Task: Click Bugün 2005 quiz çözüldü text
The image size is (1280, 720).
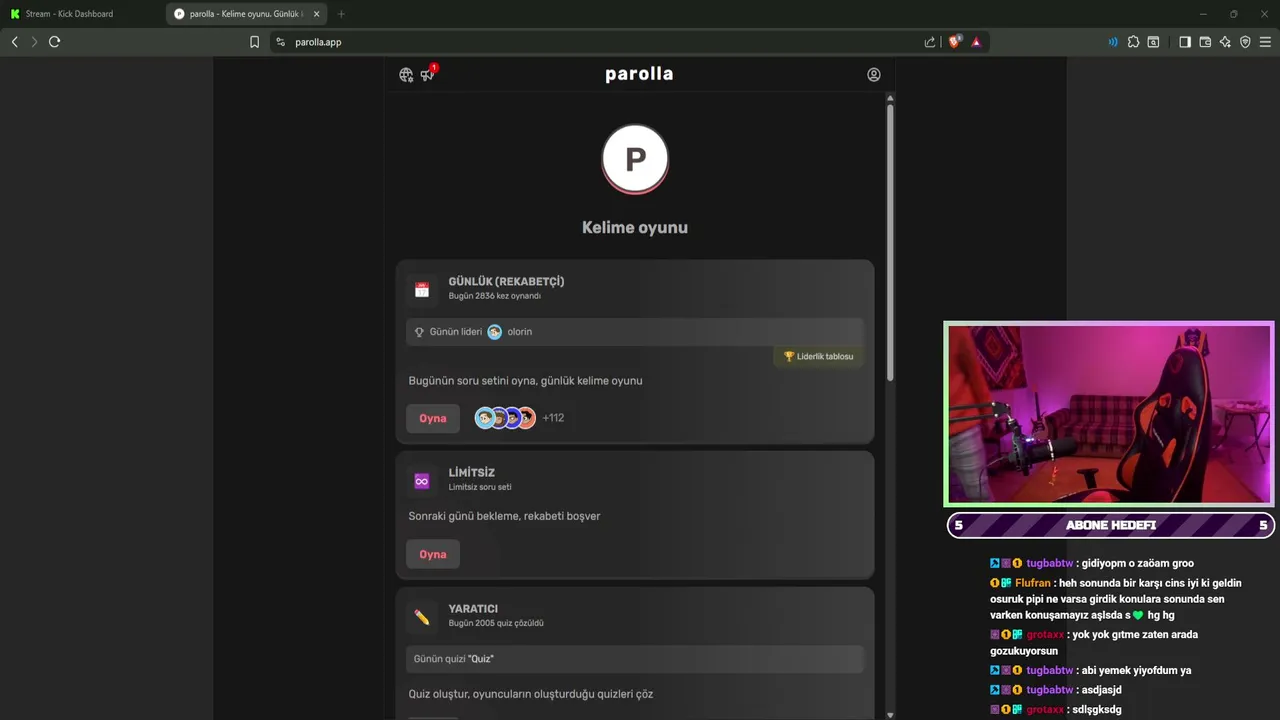Action: point(496,623)
